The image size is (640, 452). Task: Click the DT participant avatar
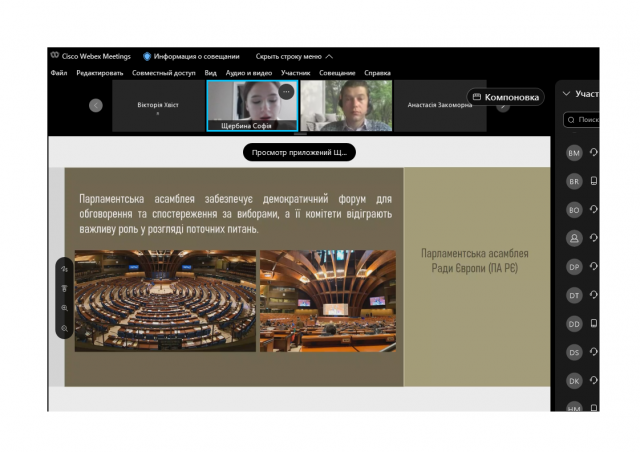[x=574, y=295]
